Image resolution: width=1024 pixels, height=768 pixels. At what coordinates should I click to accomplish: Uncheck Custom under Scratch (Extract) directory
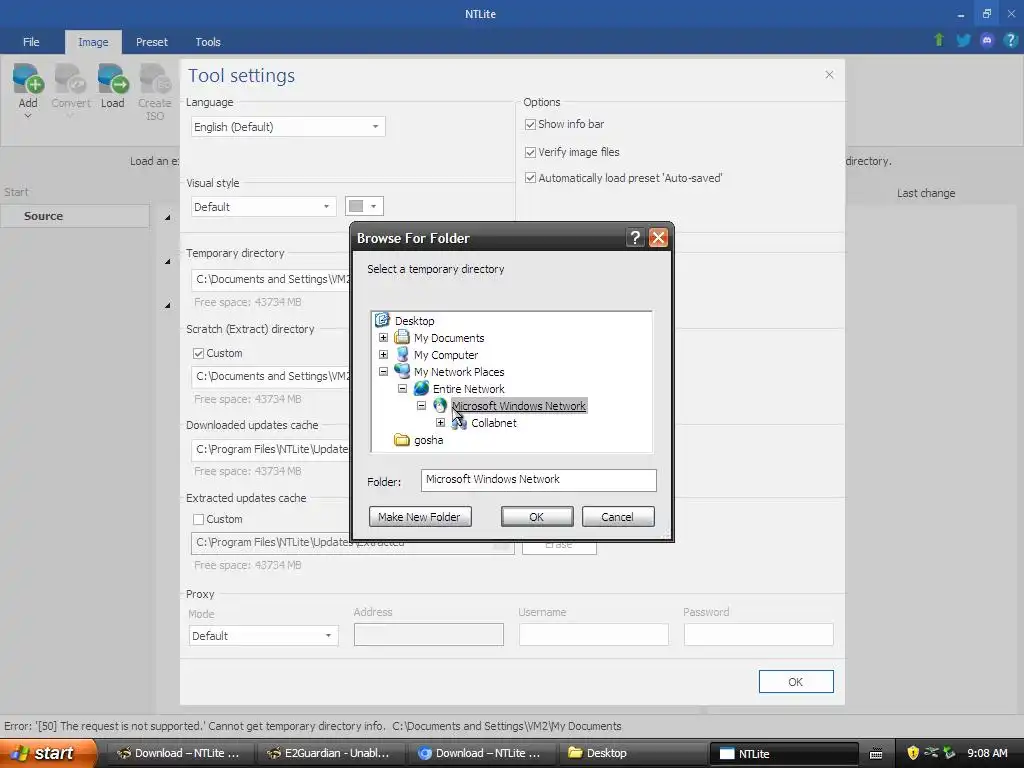[199, 353]
